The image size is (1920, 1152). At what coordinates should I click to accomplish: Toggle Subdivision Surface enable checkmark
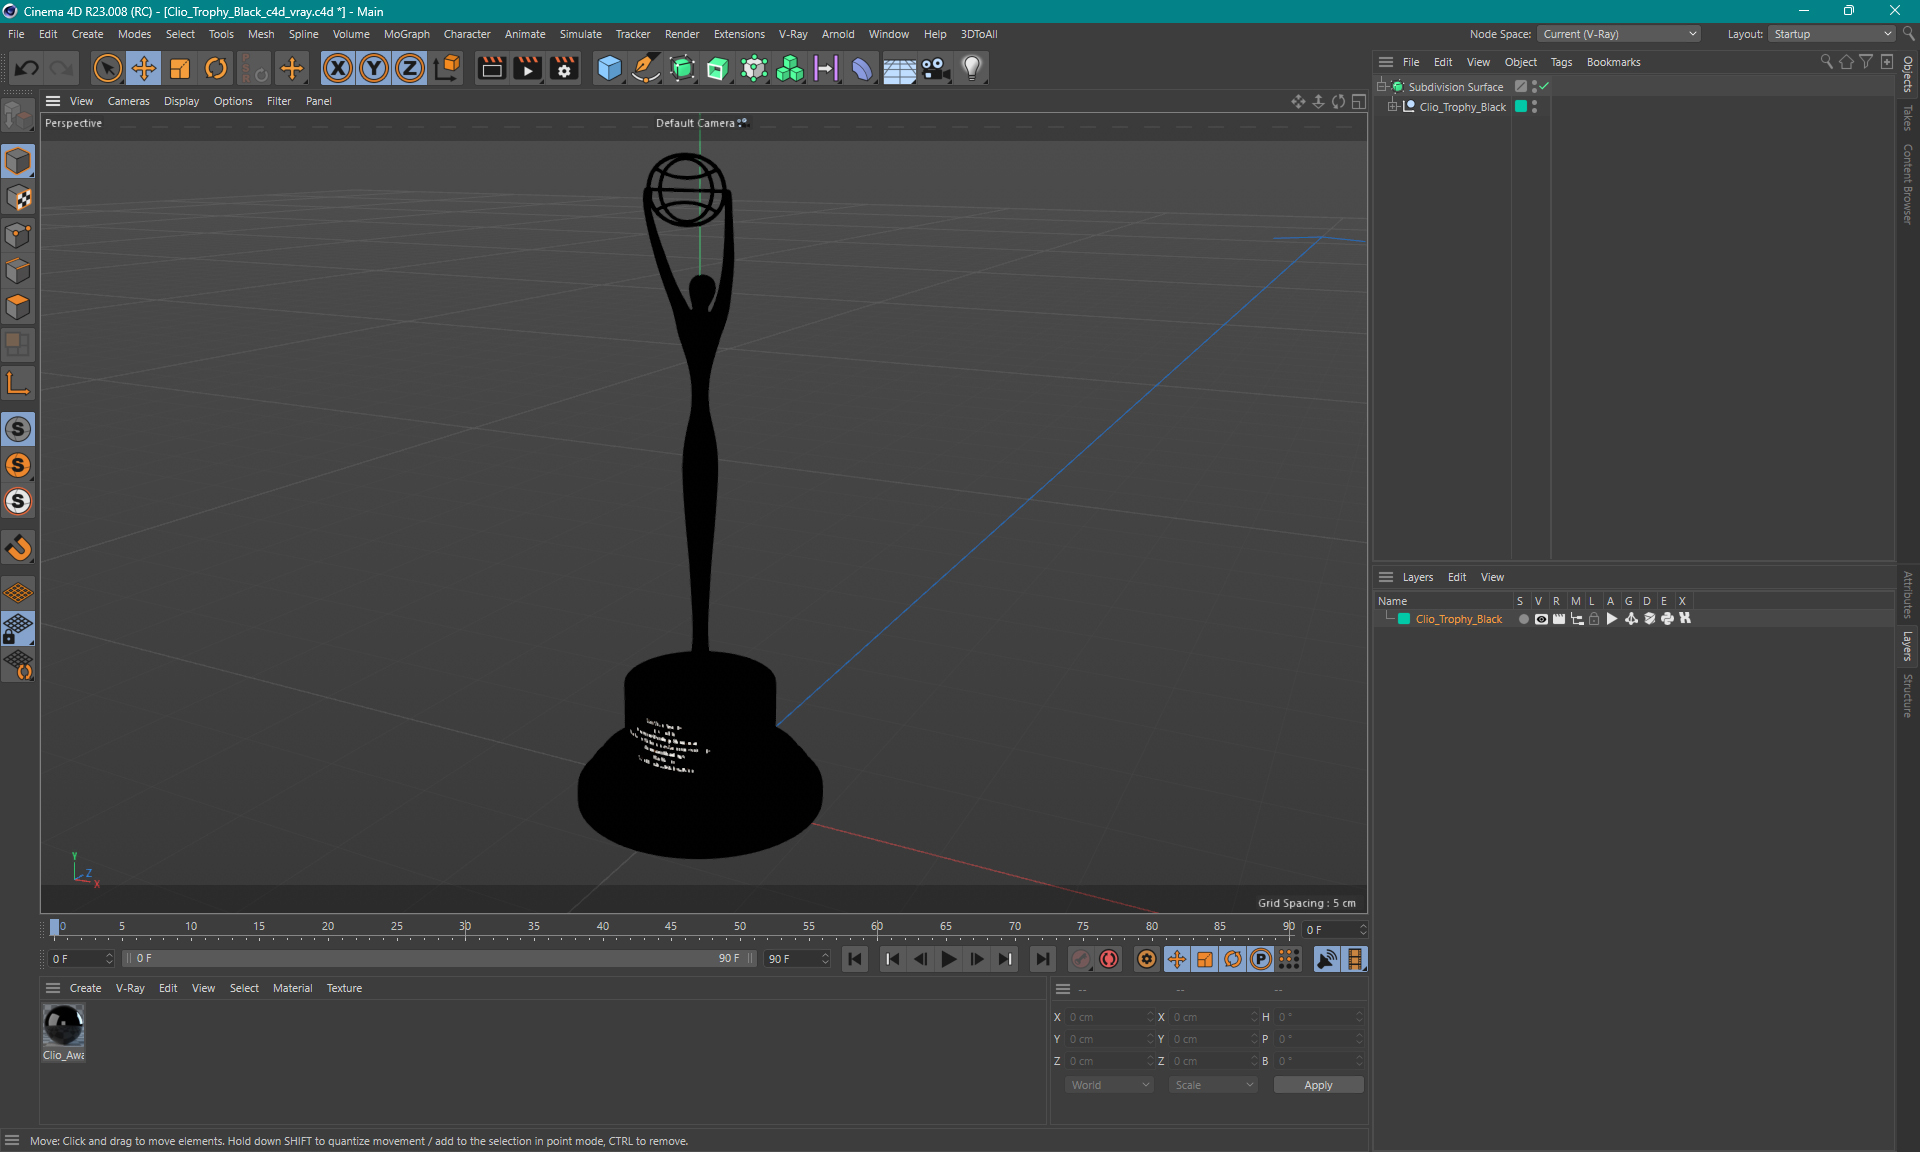click(x=1544, y=86)
